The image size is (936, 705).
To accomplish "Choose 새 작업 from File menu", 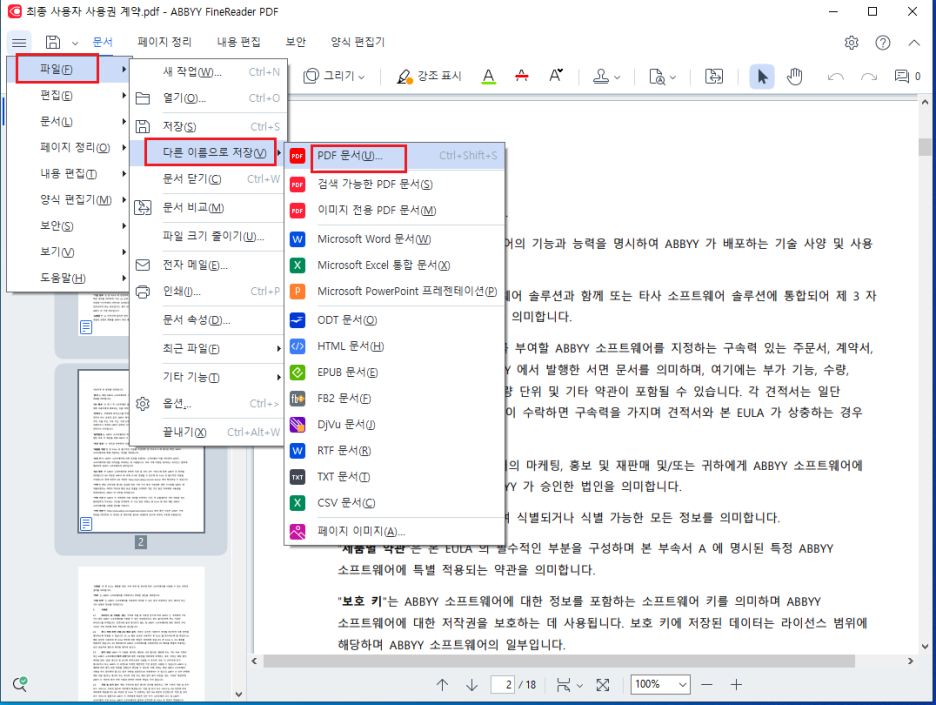I will click(208, 72).
